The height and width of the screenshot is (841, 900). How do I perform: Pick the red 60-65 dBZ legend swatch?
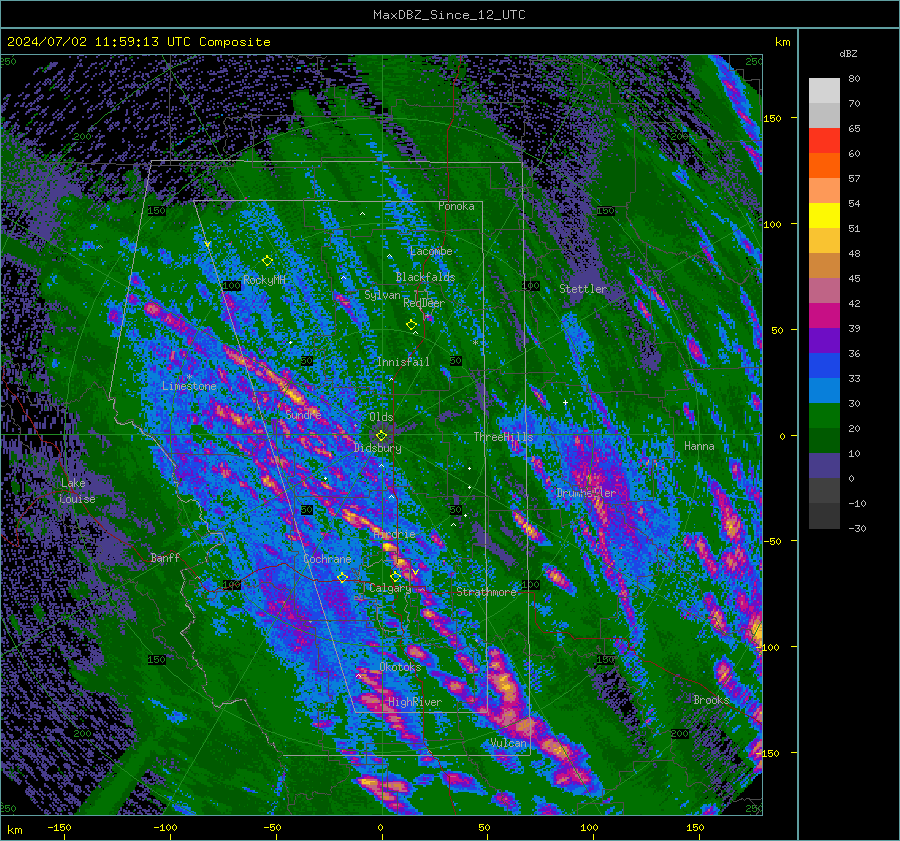point(824,141)
